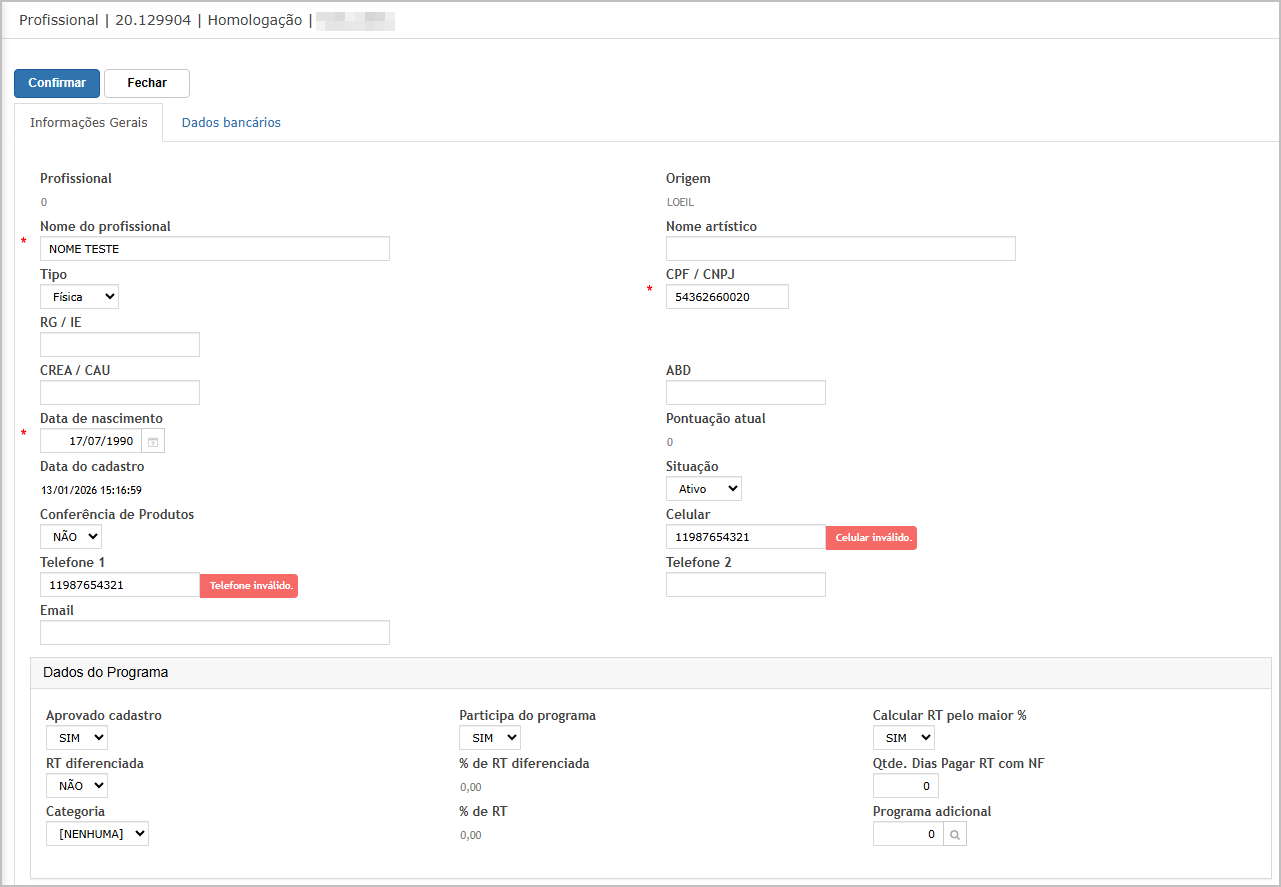This screenshot has width=1281, height=887.
Task: Open the date of birth calendar picker
Action: [x=153, y=441]
